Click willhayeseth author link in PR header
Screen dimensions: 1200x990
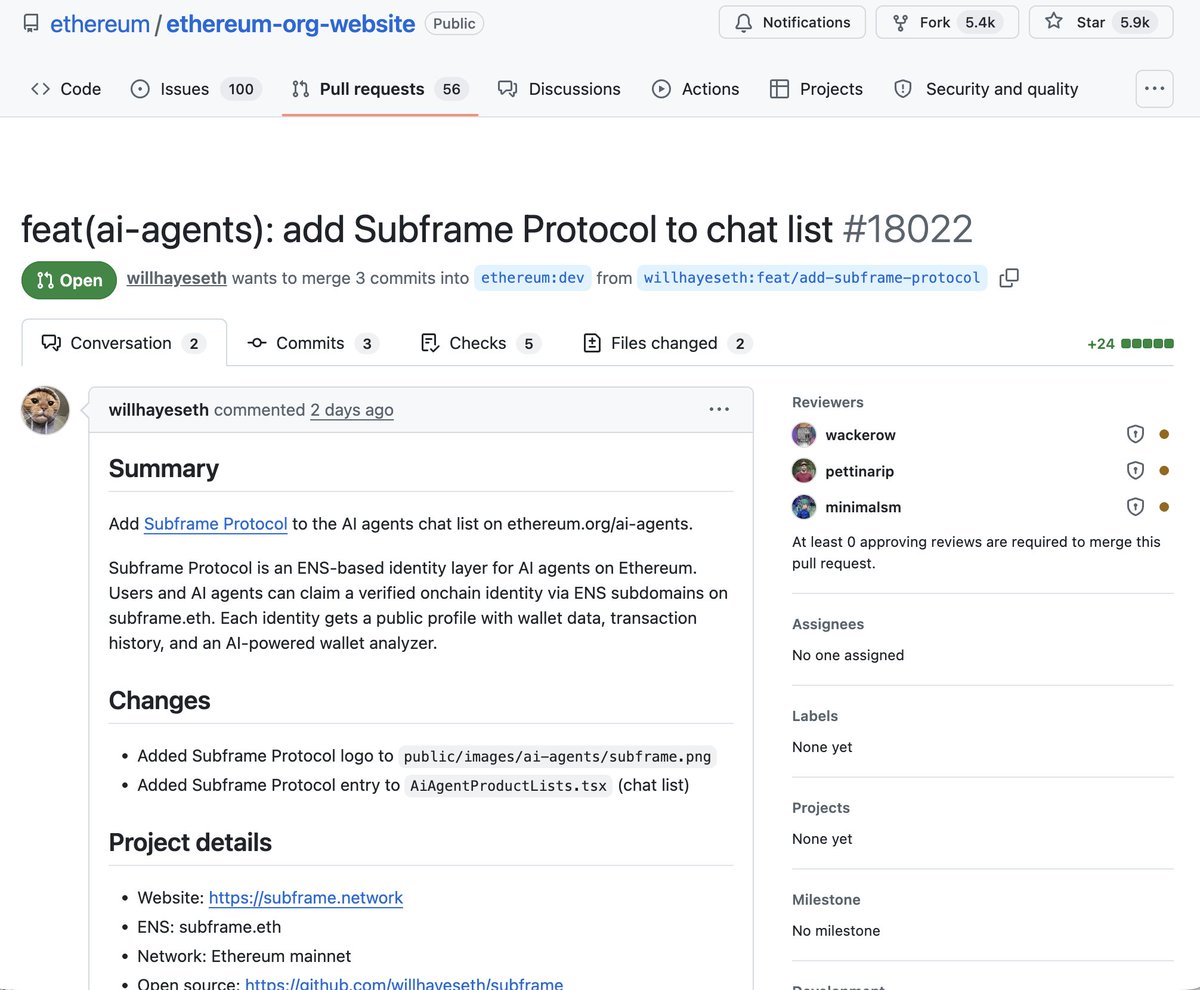click(x=177, y=278)
